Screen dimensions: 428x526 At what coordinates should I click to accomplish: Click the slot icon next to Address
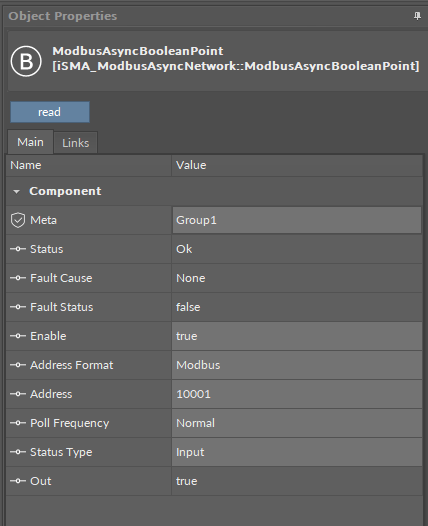coord(18,394)
